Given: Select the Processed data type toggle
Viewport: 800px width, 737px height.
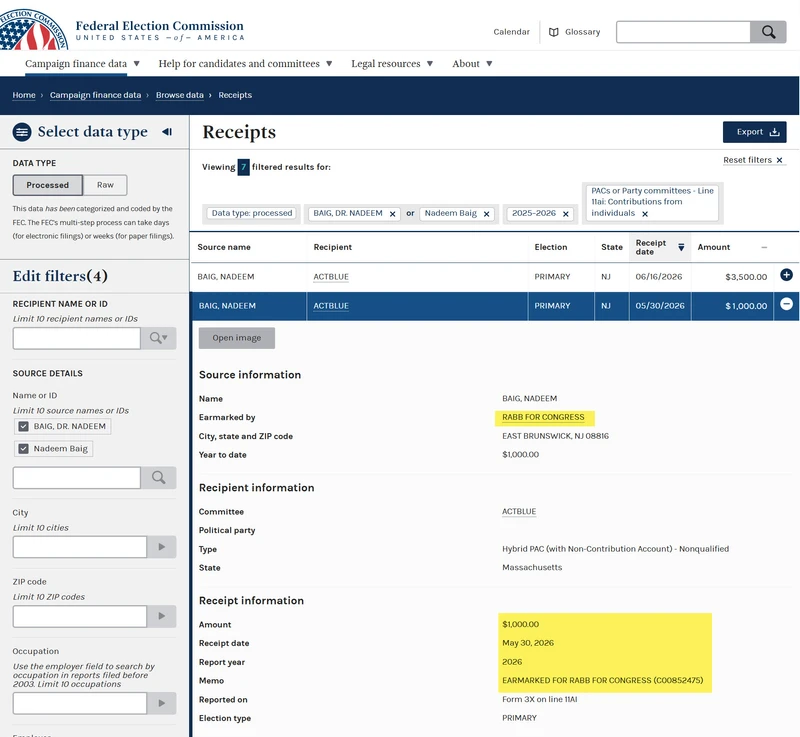Looking at the screenshot, I should point(47,185).
